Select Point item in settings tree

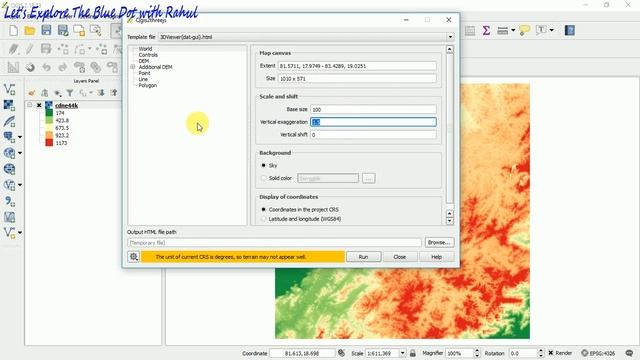pos(144,73)
